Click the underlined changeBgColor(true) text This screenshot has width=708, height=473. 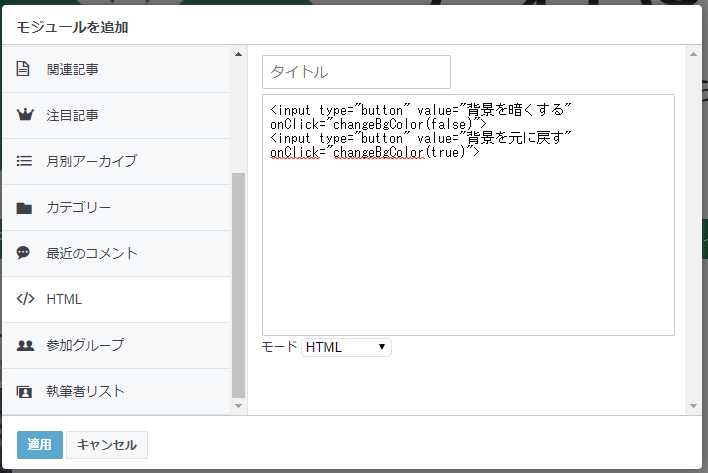(399, 152)
